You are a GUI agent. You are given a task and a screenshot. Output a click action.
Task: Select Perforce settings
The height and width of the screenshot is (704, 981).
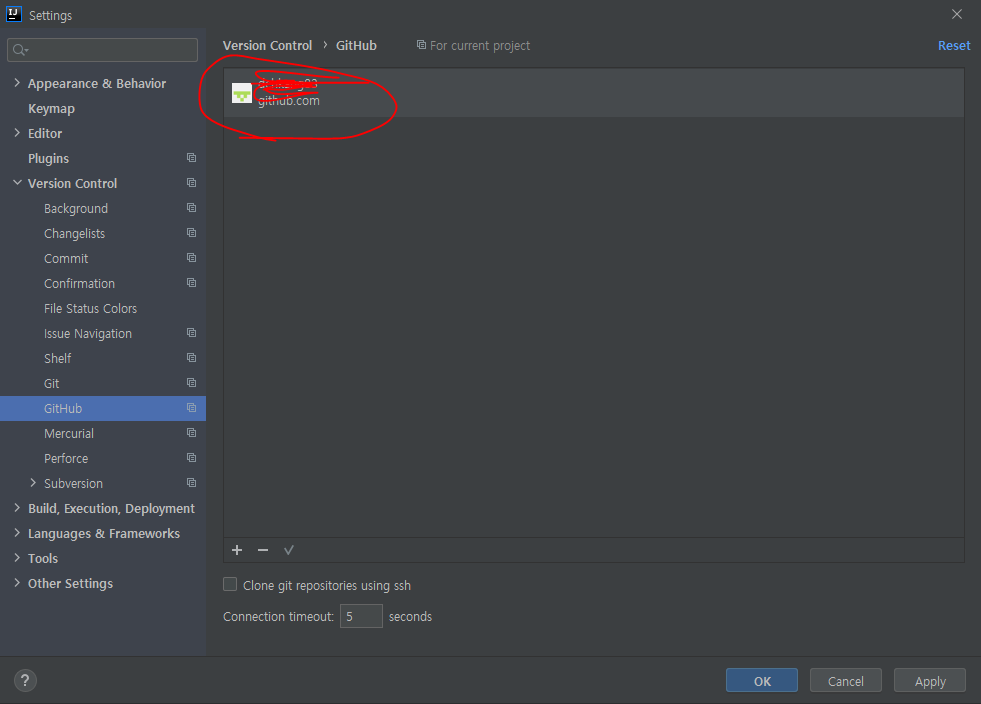[66, 459]
